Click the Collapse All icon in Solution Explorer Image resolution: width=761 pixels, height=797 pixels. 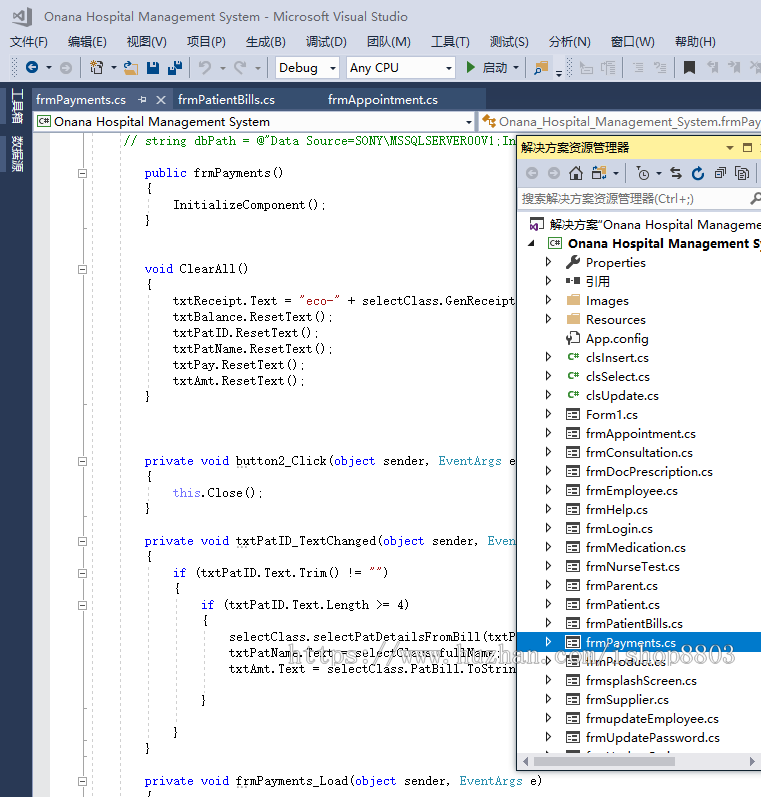(x=720, y=173)
